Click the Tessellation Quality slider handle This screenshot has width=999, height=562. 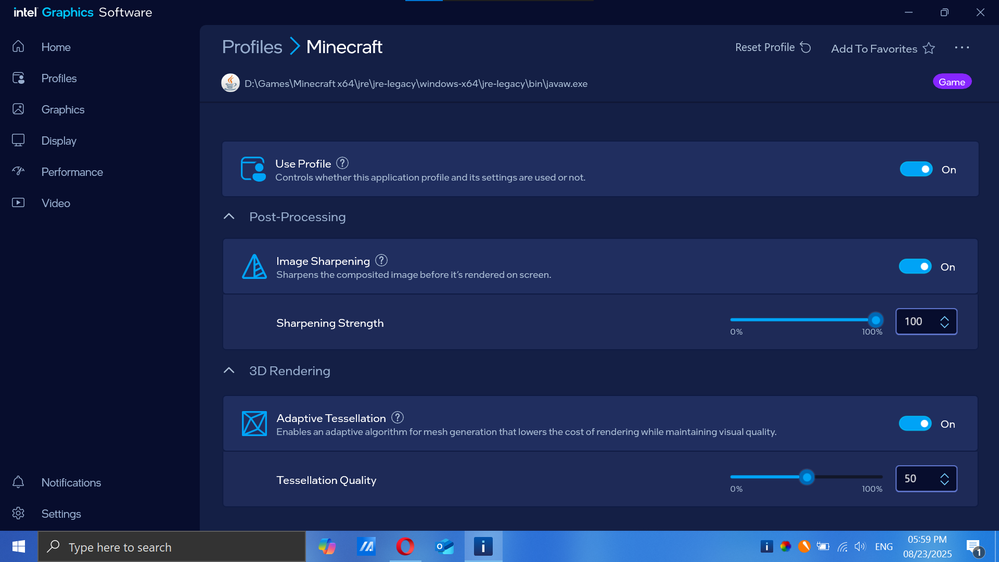807,477
